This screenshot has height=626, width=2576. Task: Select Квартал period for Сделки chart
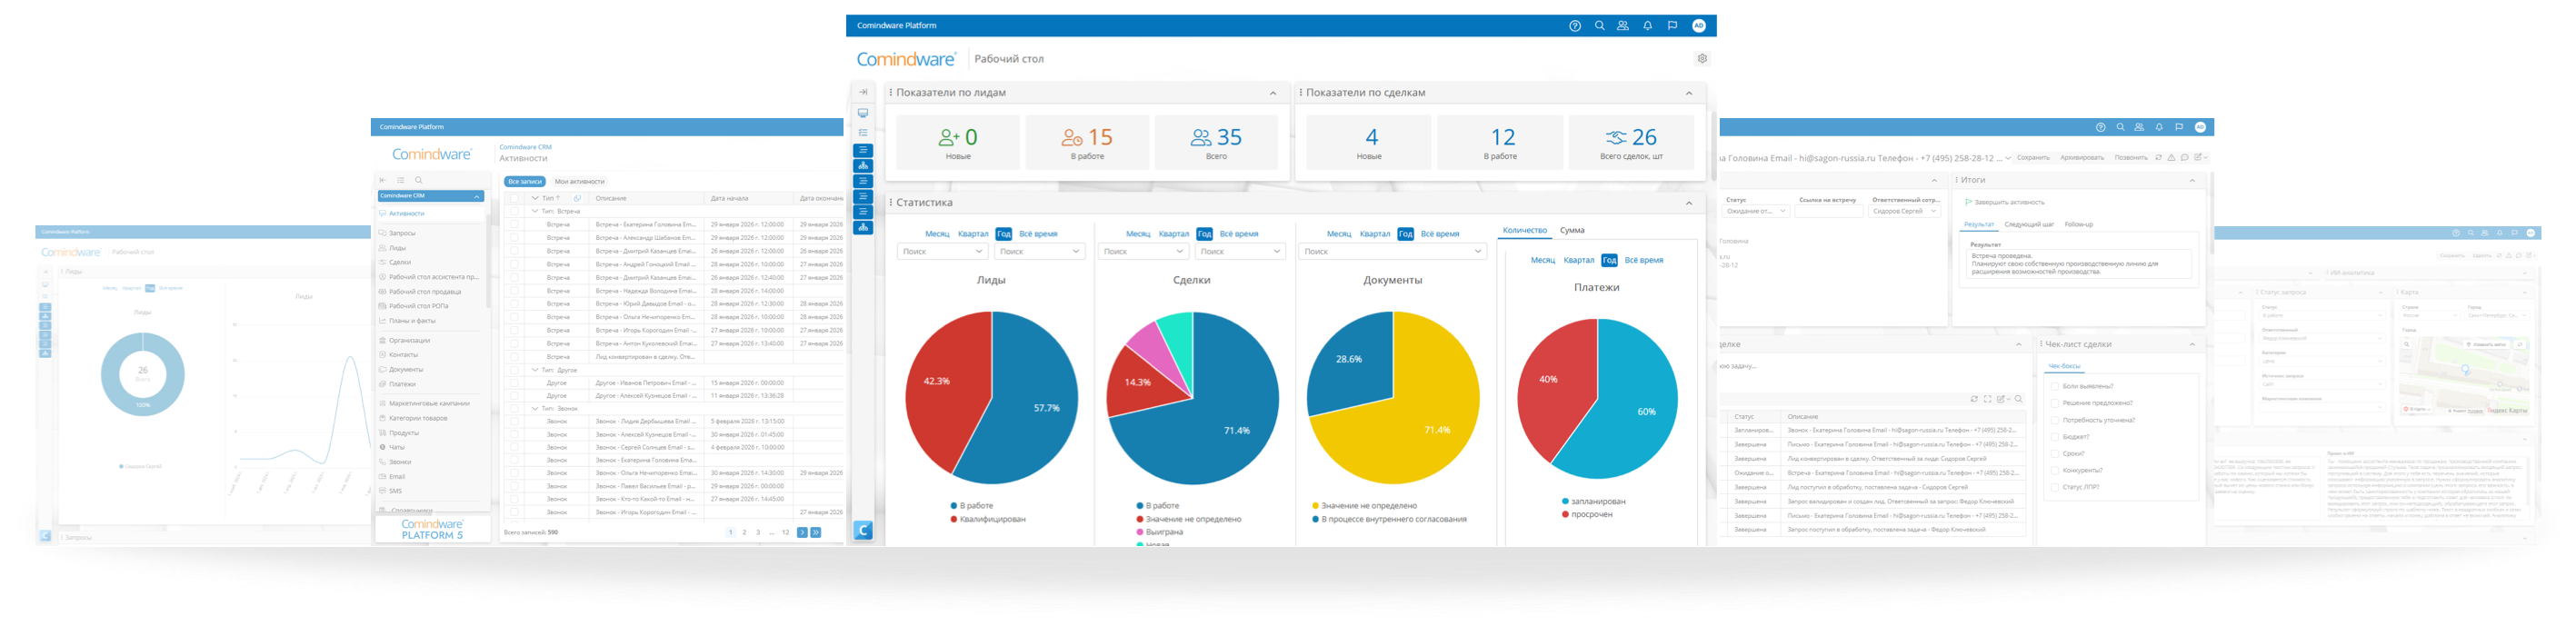(1173, 234)
